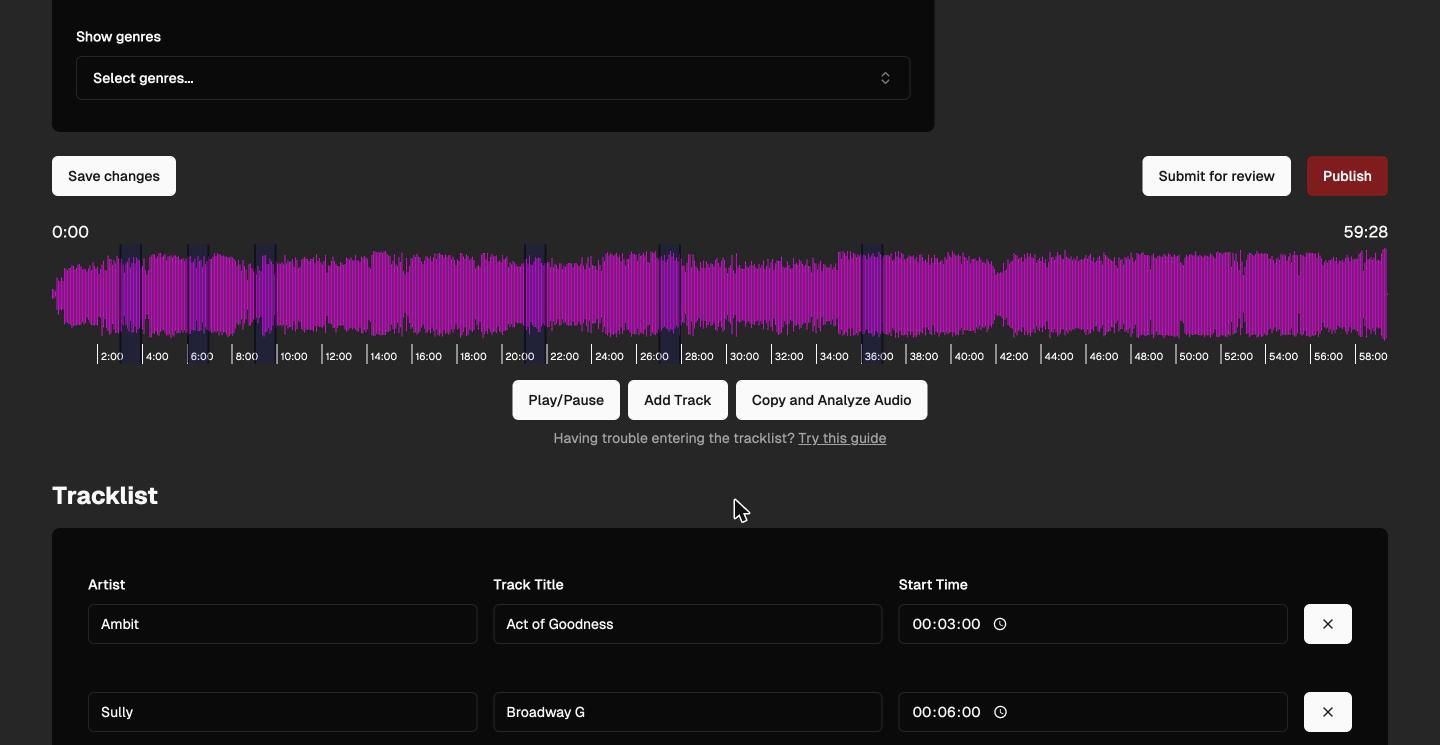Viewport: 1440px width, 745px height.
Task: Click Add Track button
Action: tap(678, 400)
